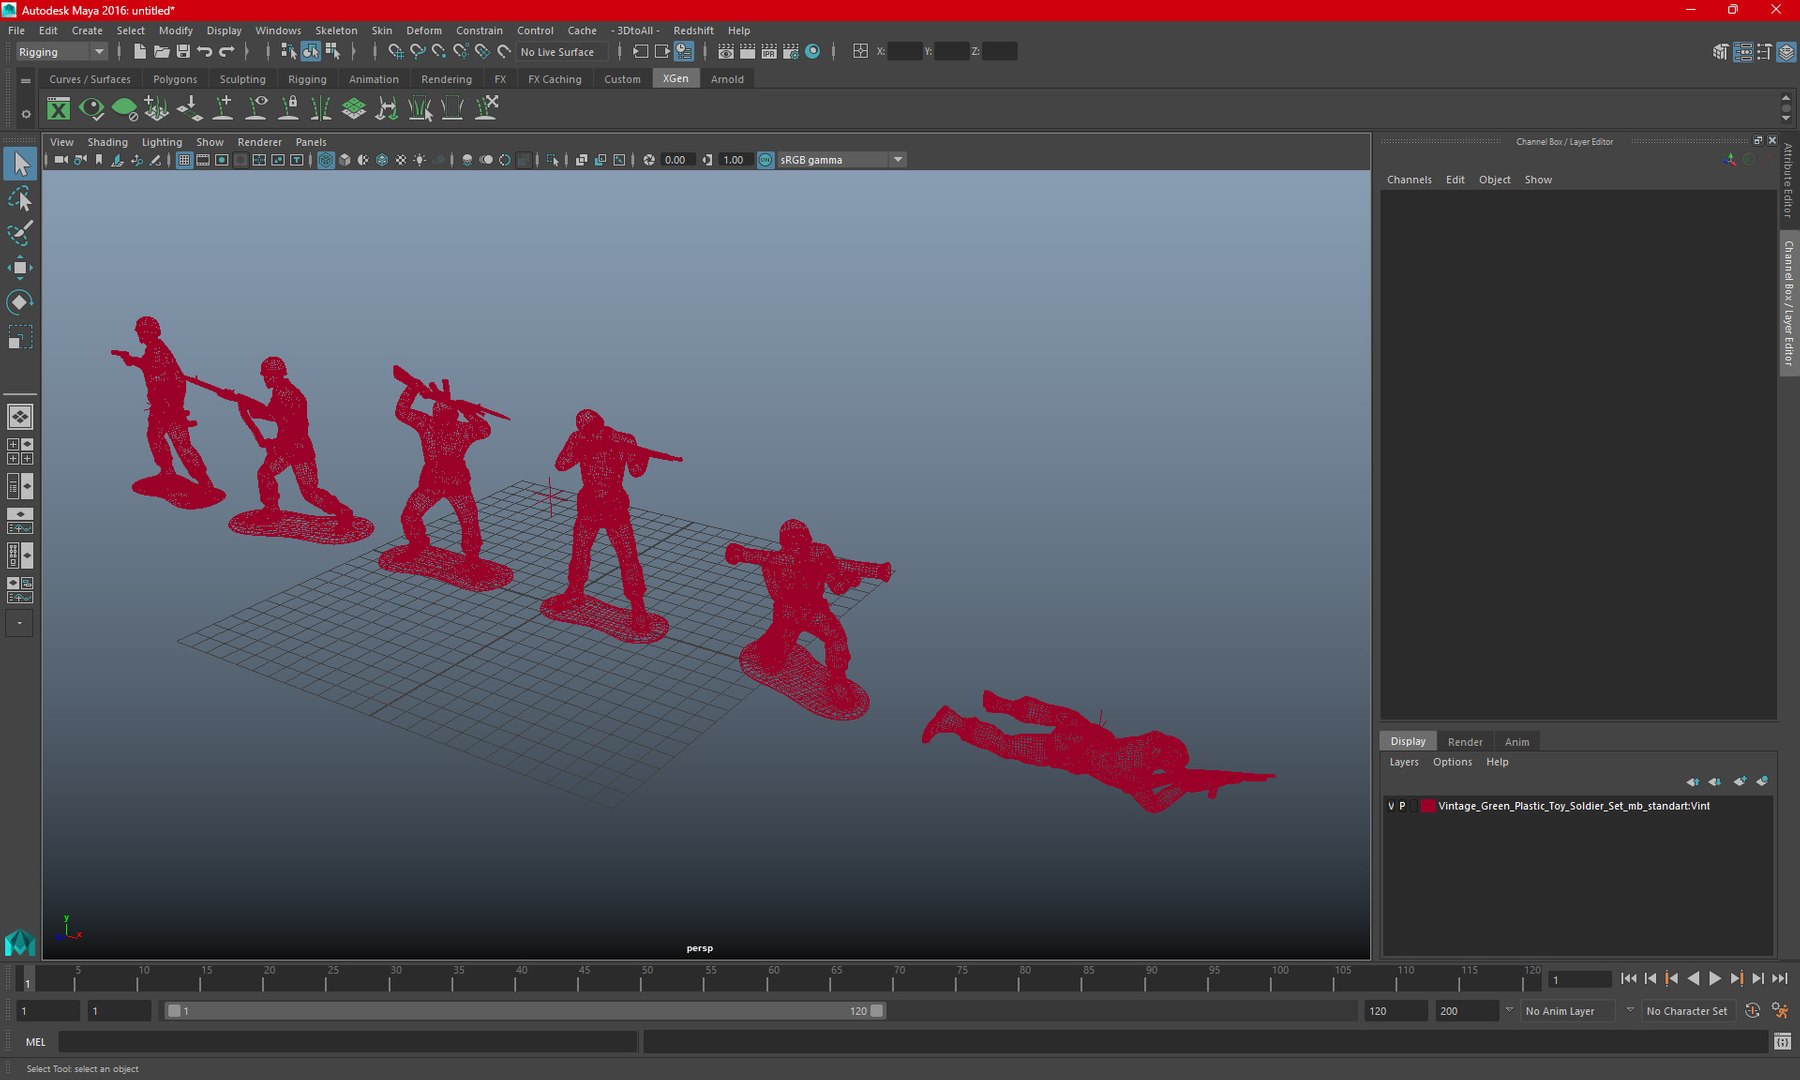Click the XGen preview eye shelf icon

[91, 109]
